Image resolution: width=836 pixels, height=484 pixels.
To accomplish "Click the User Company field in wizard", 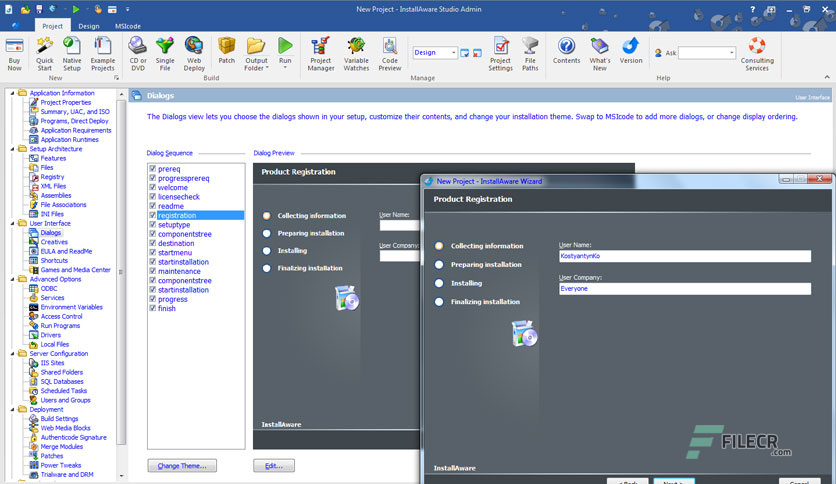I will 685,288.
